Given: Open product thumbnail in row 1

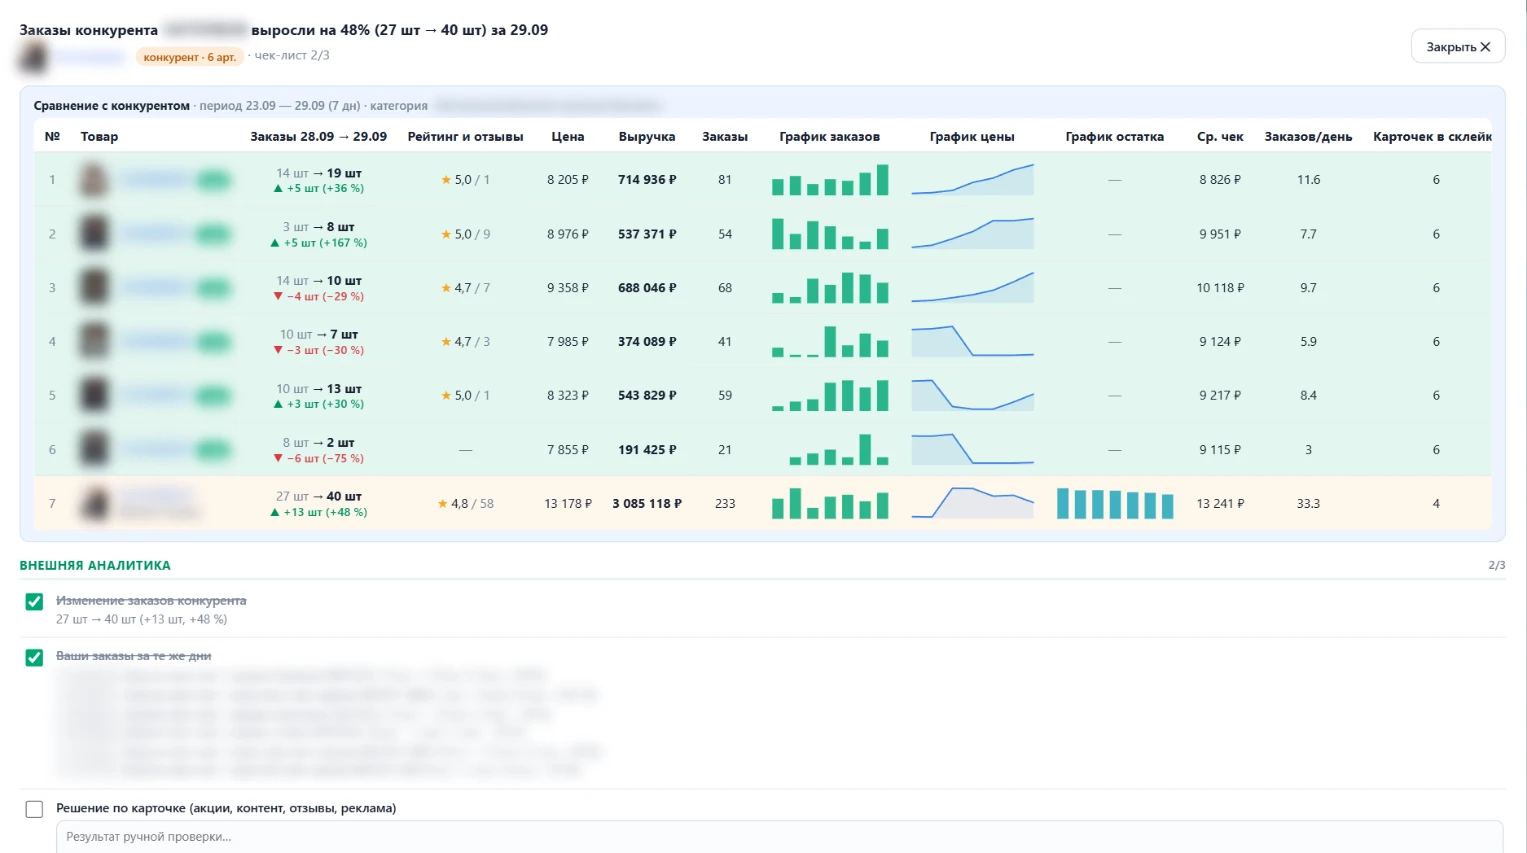Looking at the screenshot, I should [x=94, y=180].
